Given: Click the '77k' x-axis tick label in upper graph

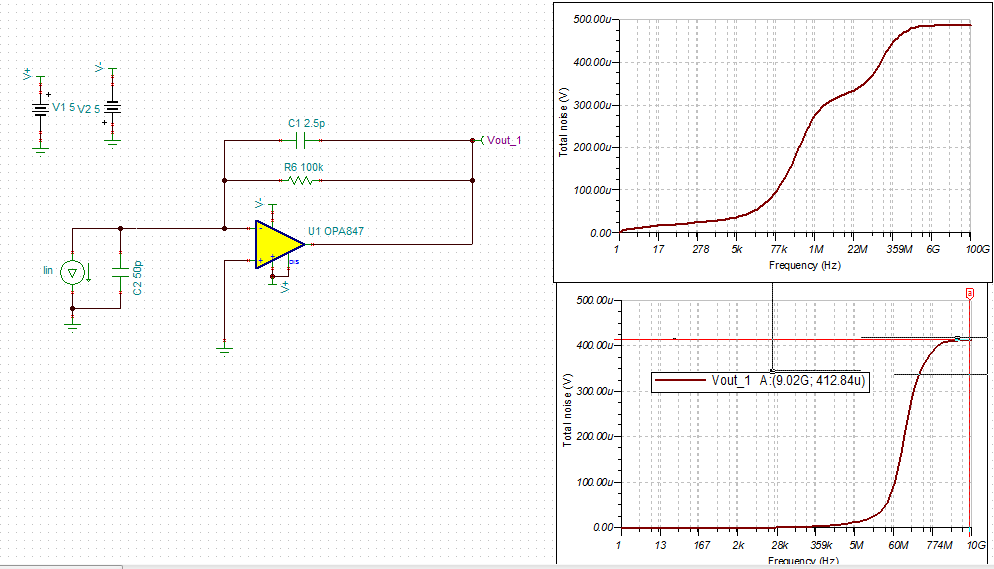Looking at the screenshot, I should click(778, 249).
